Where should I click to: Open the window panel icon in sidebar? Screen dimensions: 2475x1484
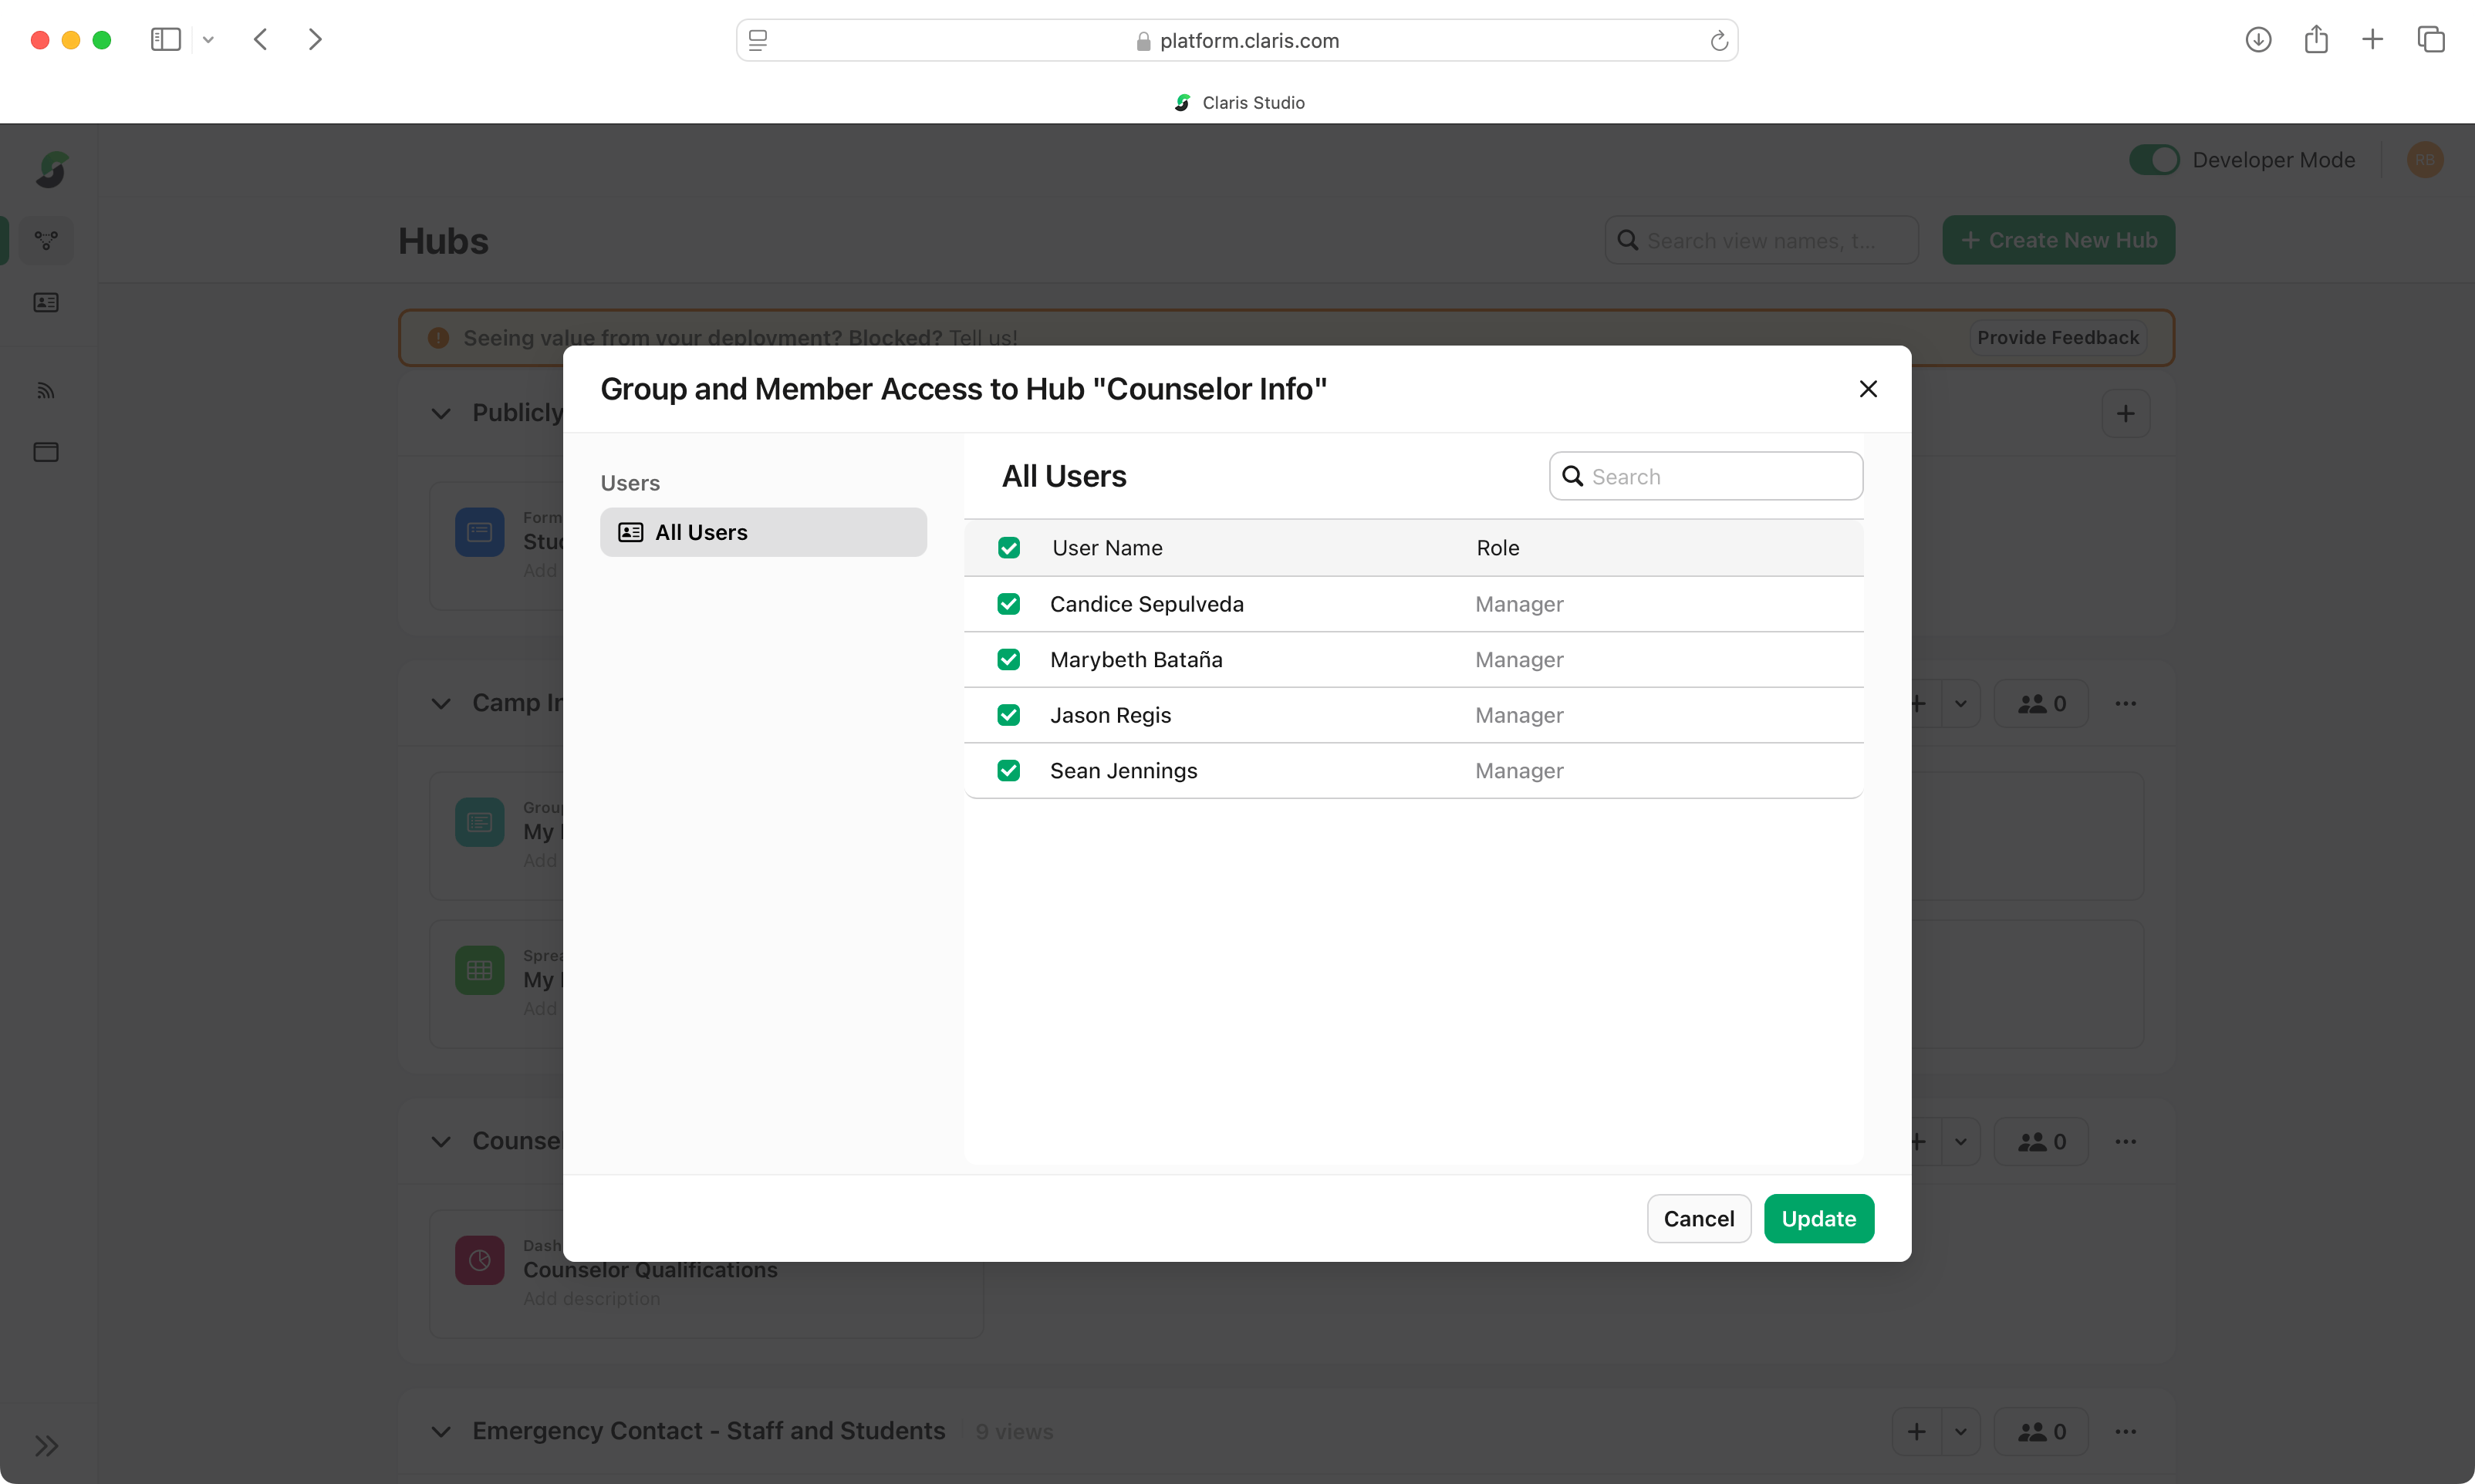point(46,452)
